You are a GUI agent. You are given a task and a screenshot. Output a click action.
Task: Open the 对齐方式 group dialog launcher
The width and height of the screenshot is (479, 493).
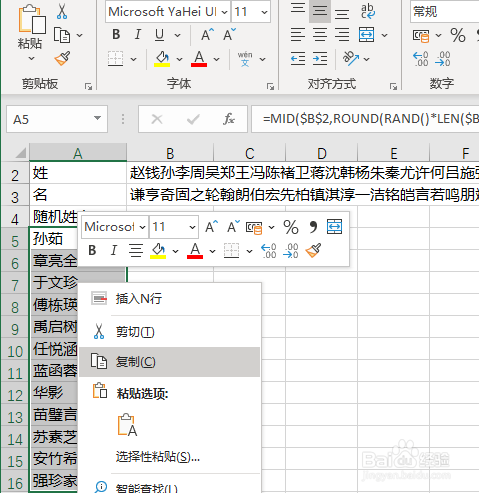(x=393, y=87)
